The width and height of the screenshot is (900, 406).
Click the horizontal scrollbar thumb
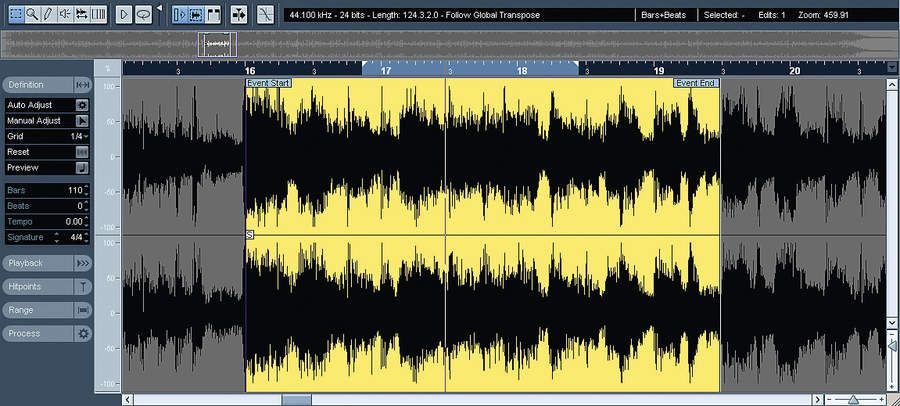tap(296, 400)
